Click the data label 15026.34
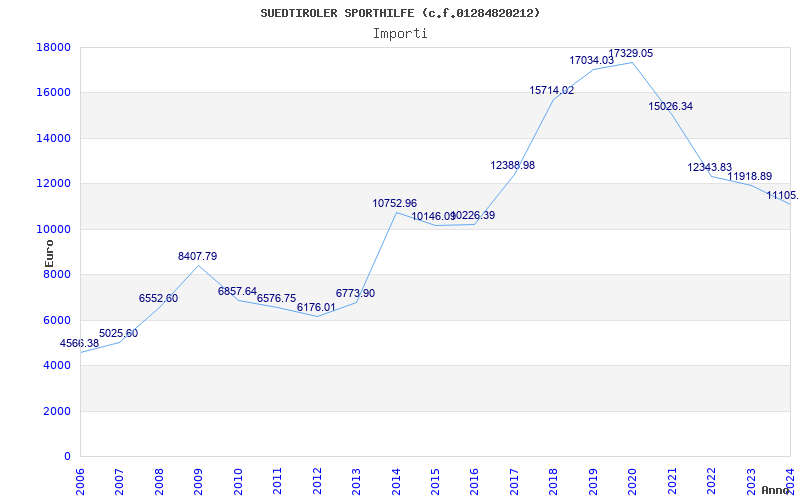800x500 pixels. click(670, 106)
